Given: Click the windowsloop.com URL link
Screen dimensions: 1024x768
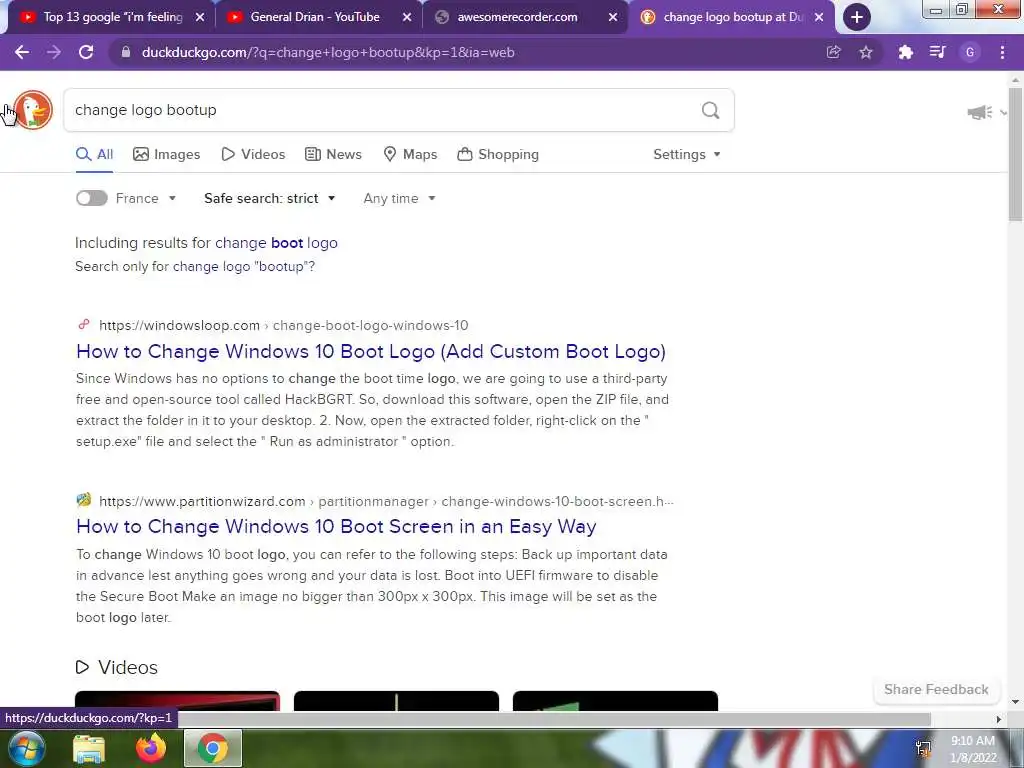Looking at the screenshot, I should (283, 325).
